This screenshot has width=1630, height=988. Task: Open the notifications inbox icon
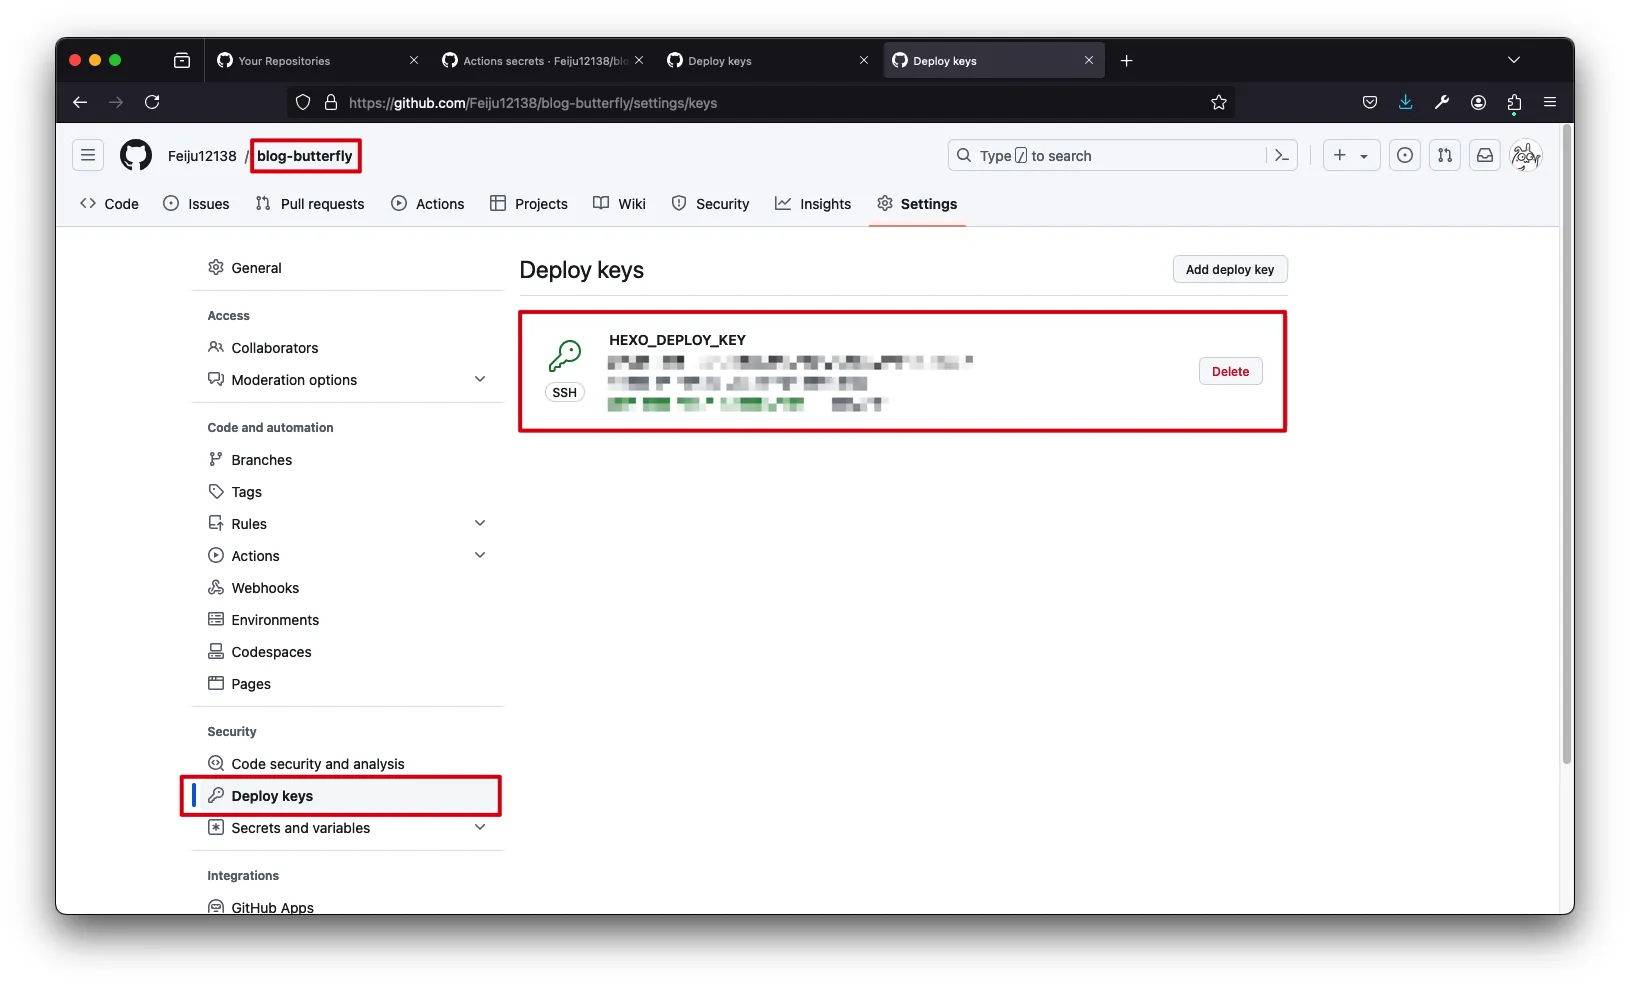coord(1485,156)
